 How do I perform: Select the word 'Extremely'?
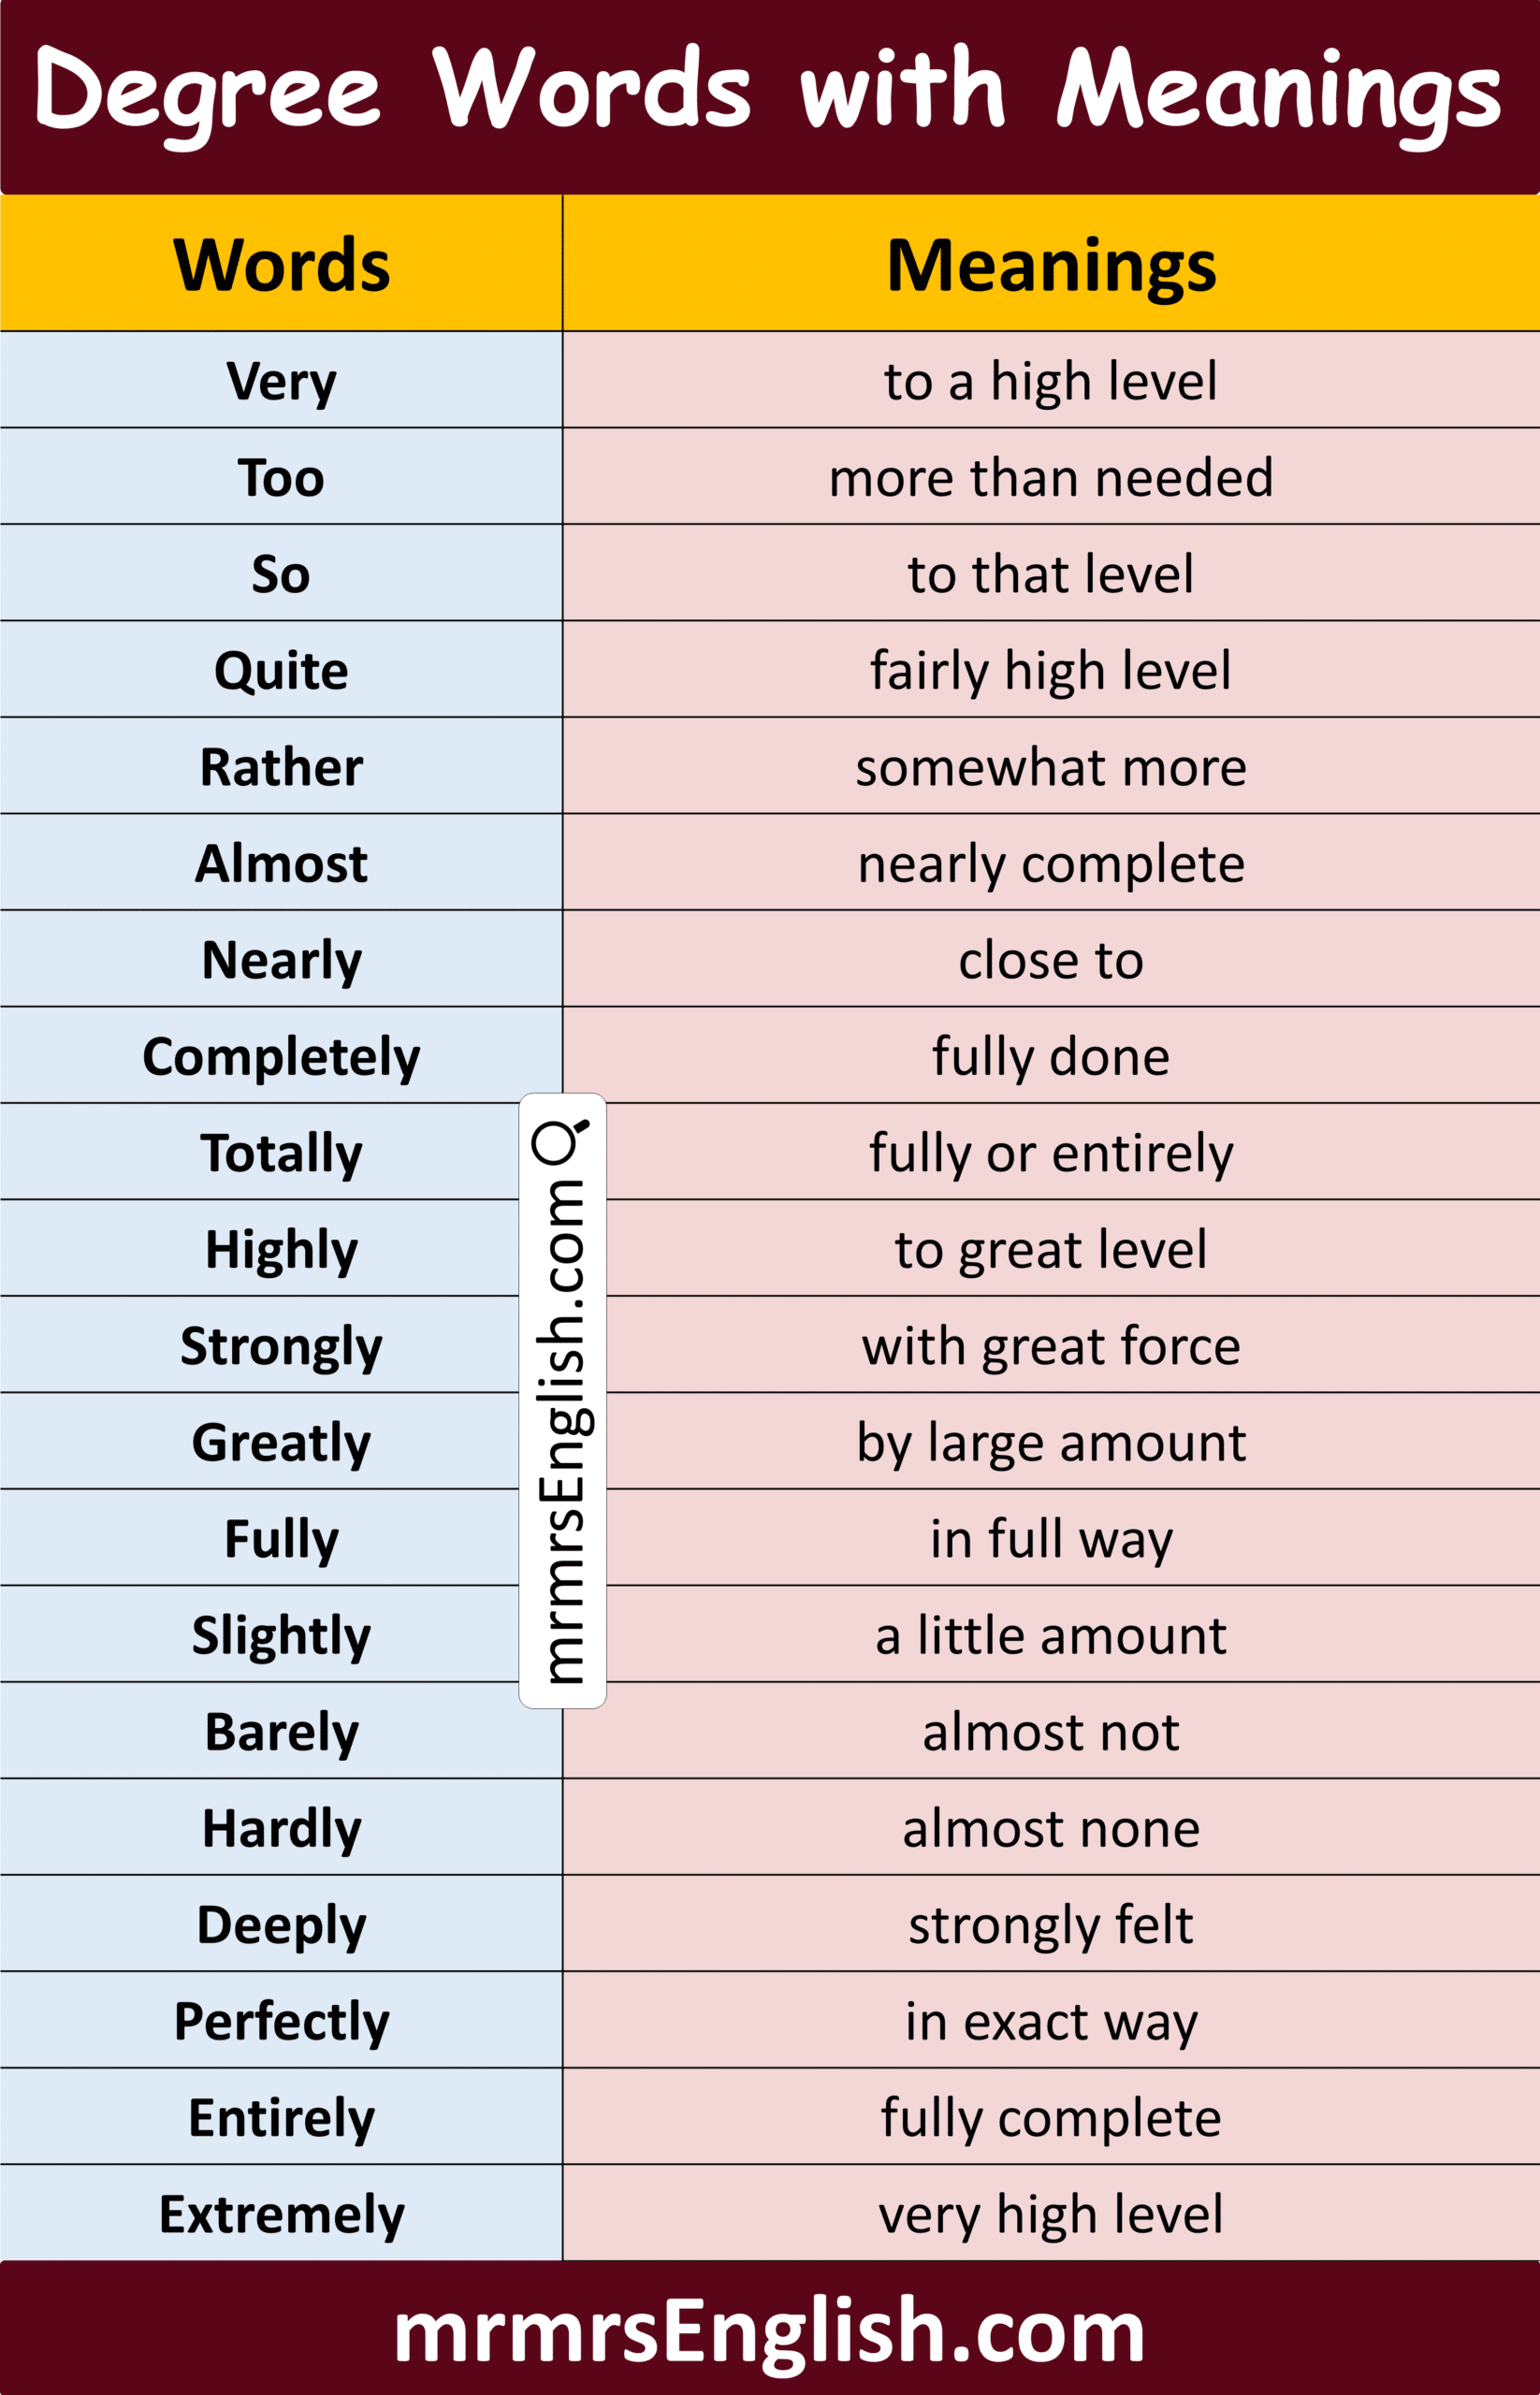[x=281, y=2214]
